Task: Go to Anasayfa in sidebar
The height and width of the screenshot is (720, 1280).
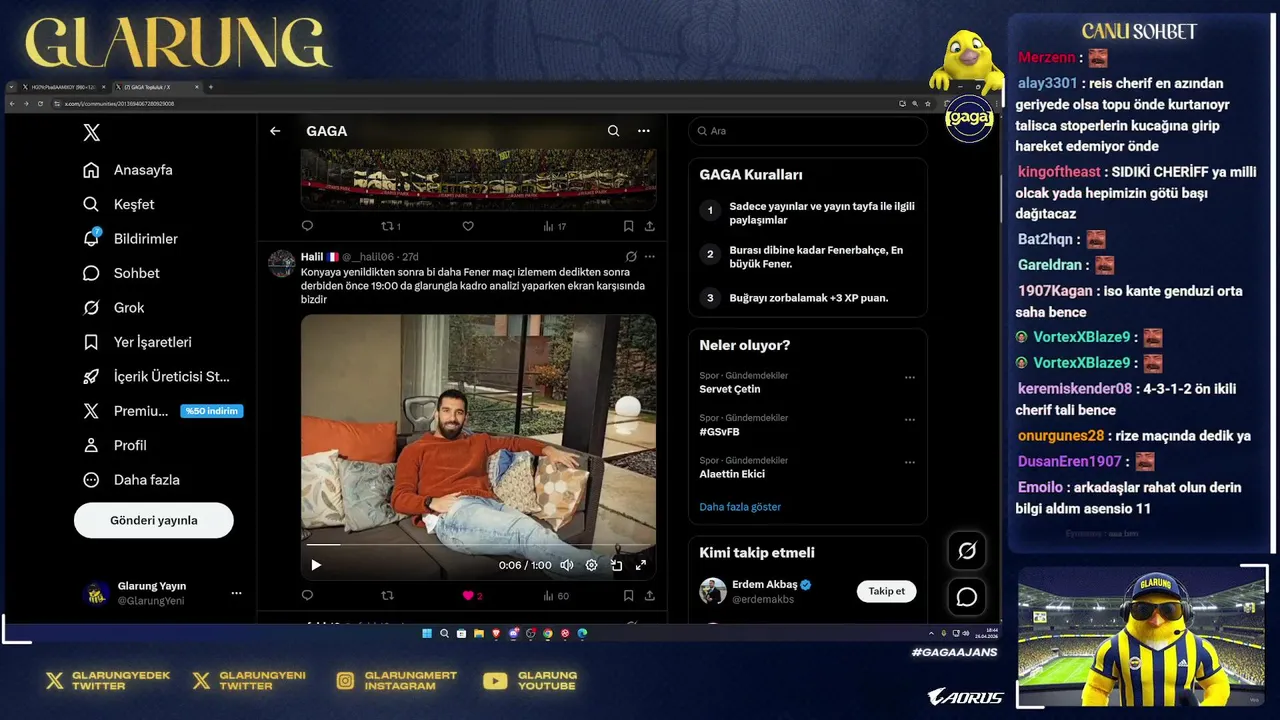Action: [x=128, y=170]
